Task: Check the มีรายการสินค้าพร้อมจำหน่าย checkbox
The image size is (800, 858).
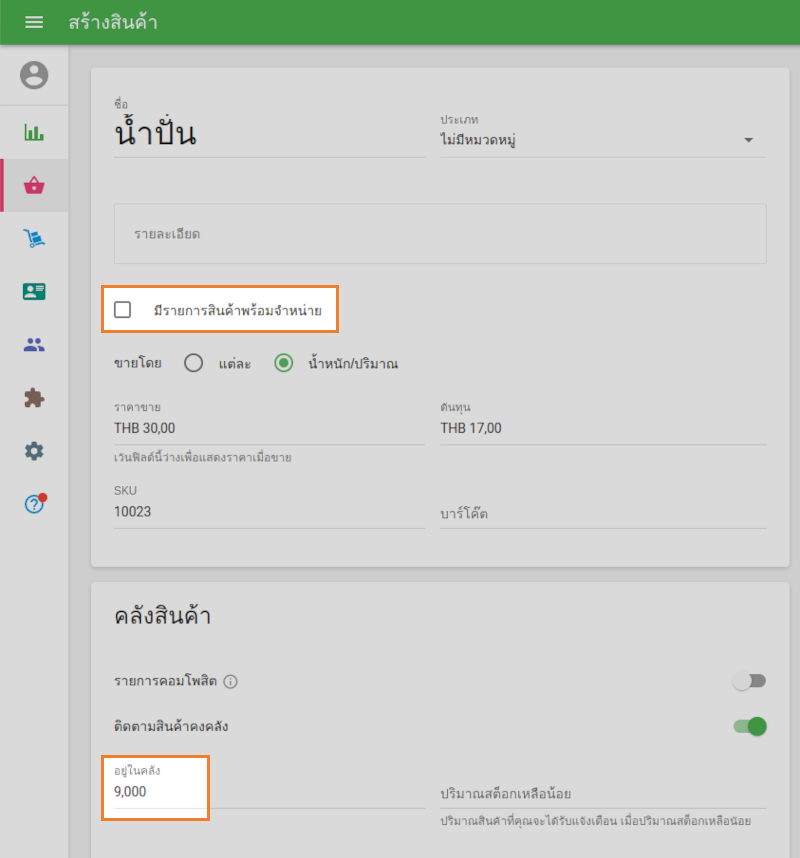Action: pos(123,310)
